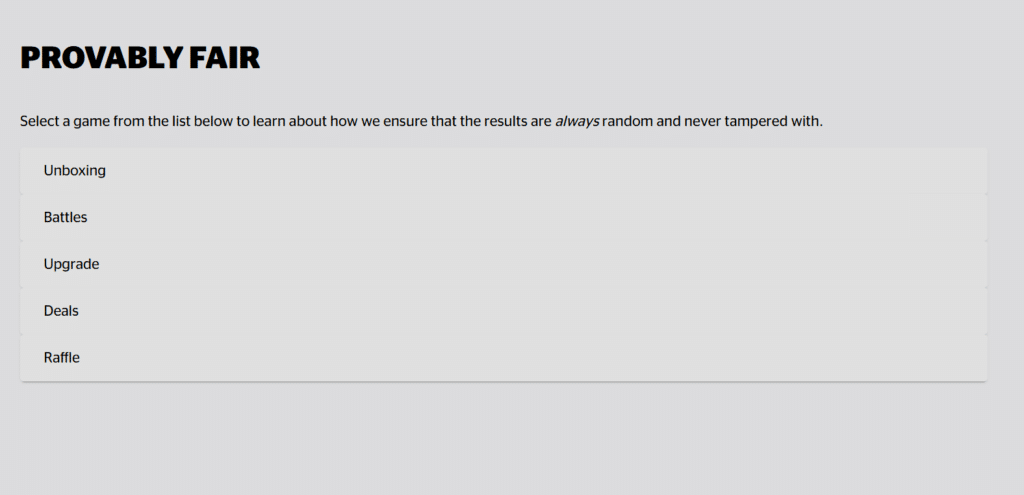The height and width of the screenshot is (495, 1024).
Task: Expand the Battles accordion row
Action: click(504, 217)
